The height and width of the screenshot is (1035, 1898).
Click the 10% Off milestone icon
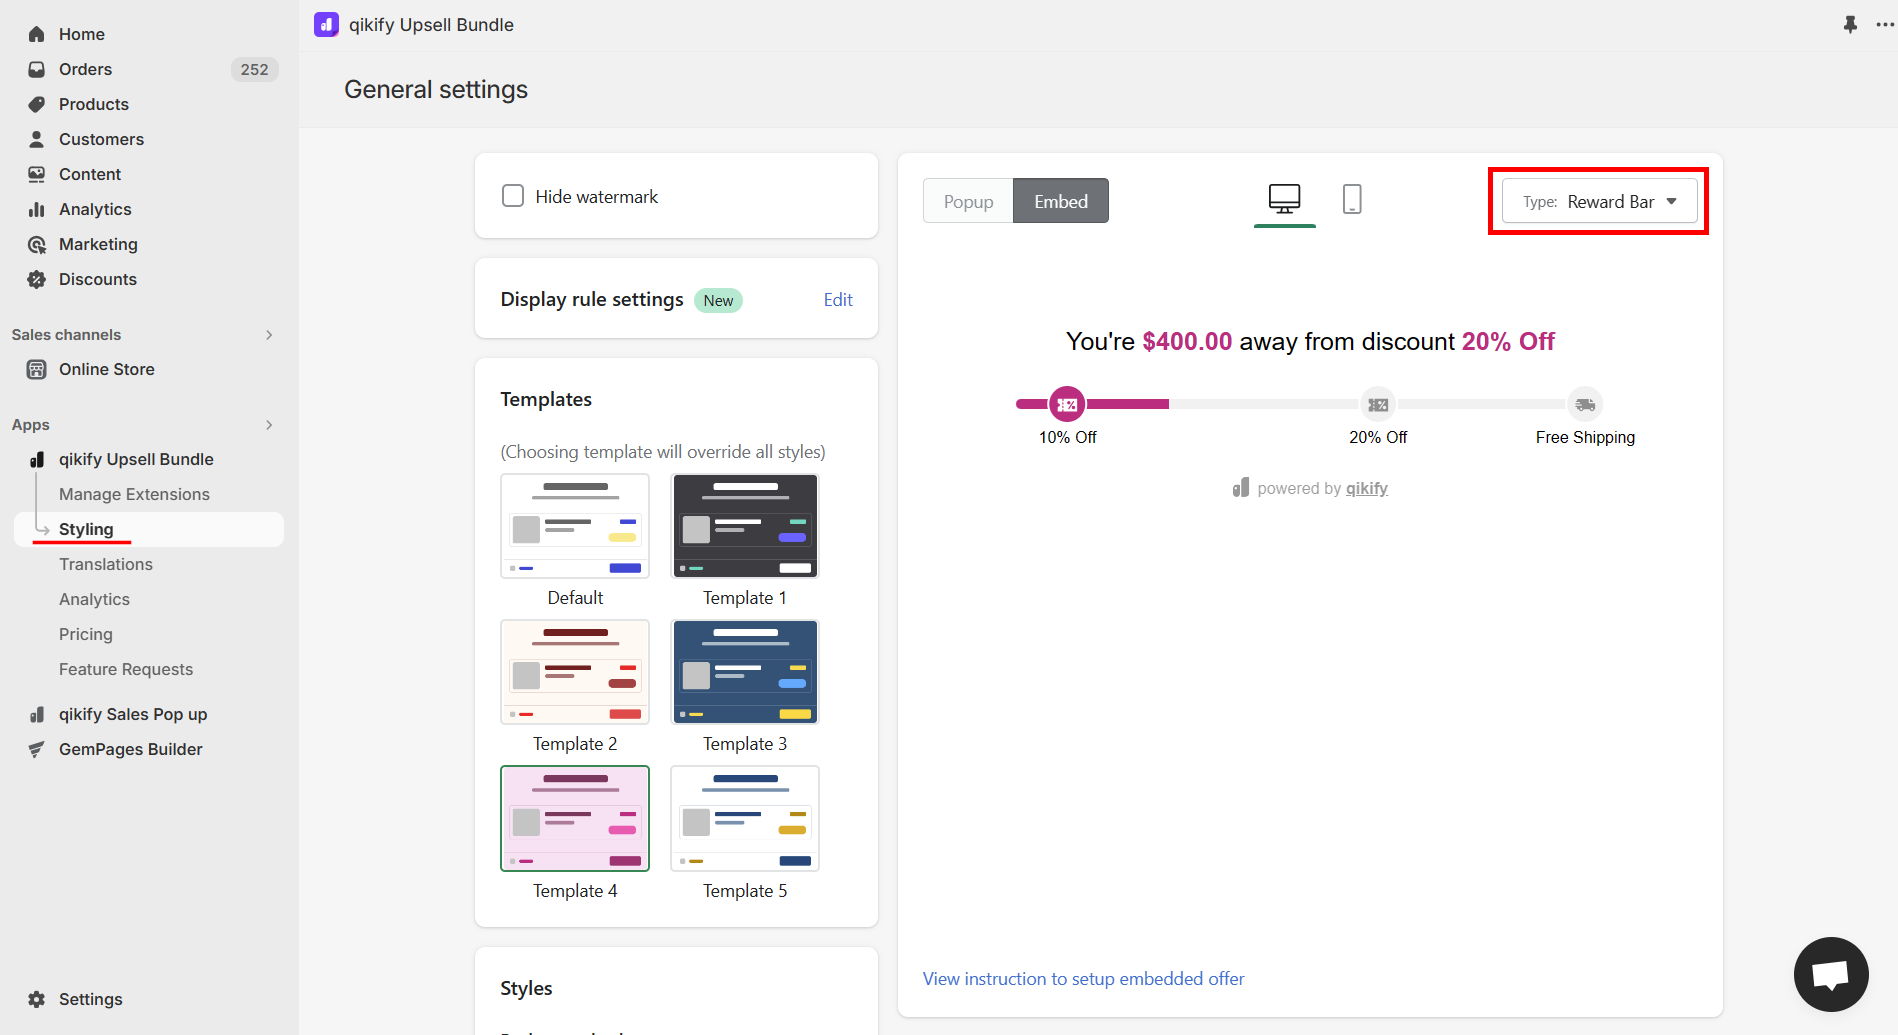click(x=1067, y=404)
